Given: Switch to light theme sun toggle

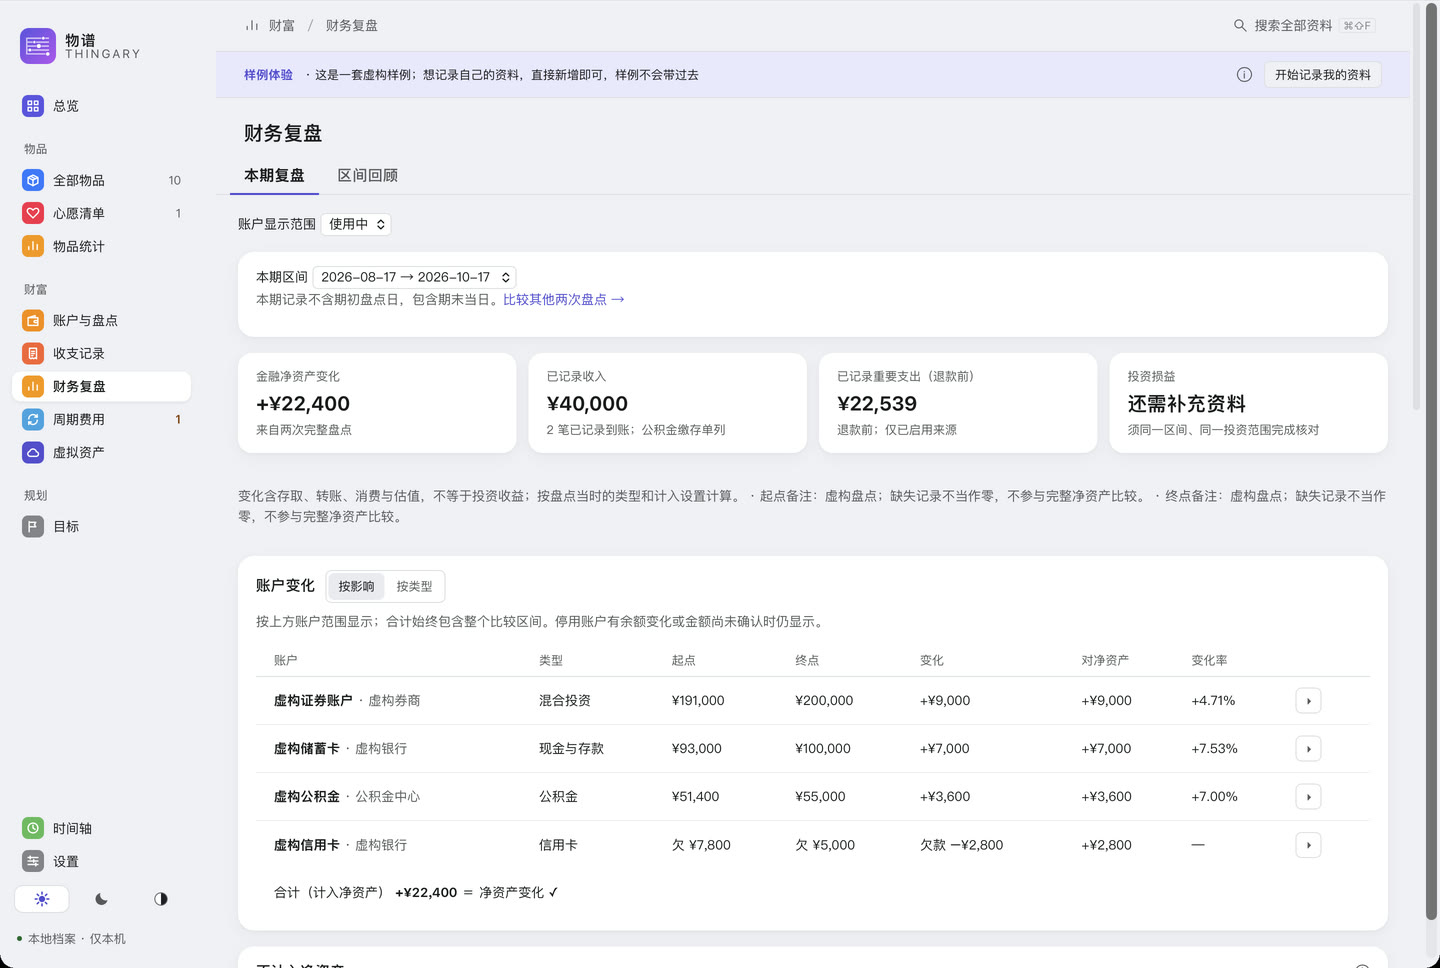Looking at the screenshot, I should (x=42, y=899).
